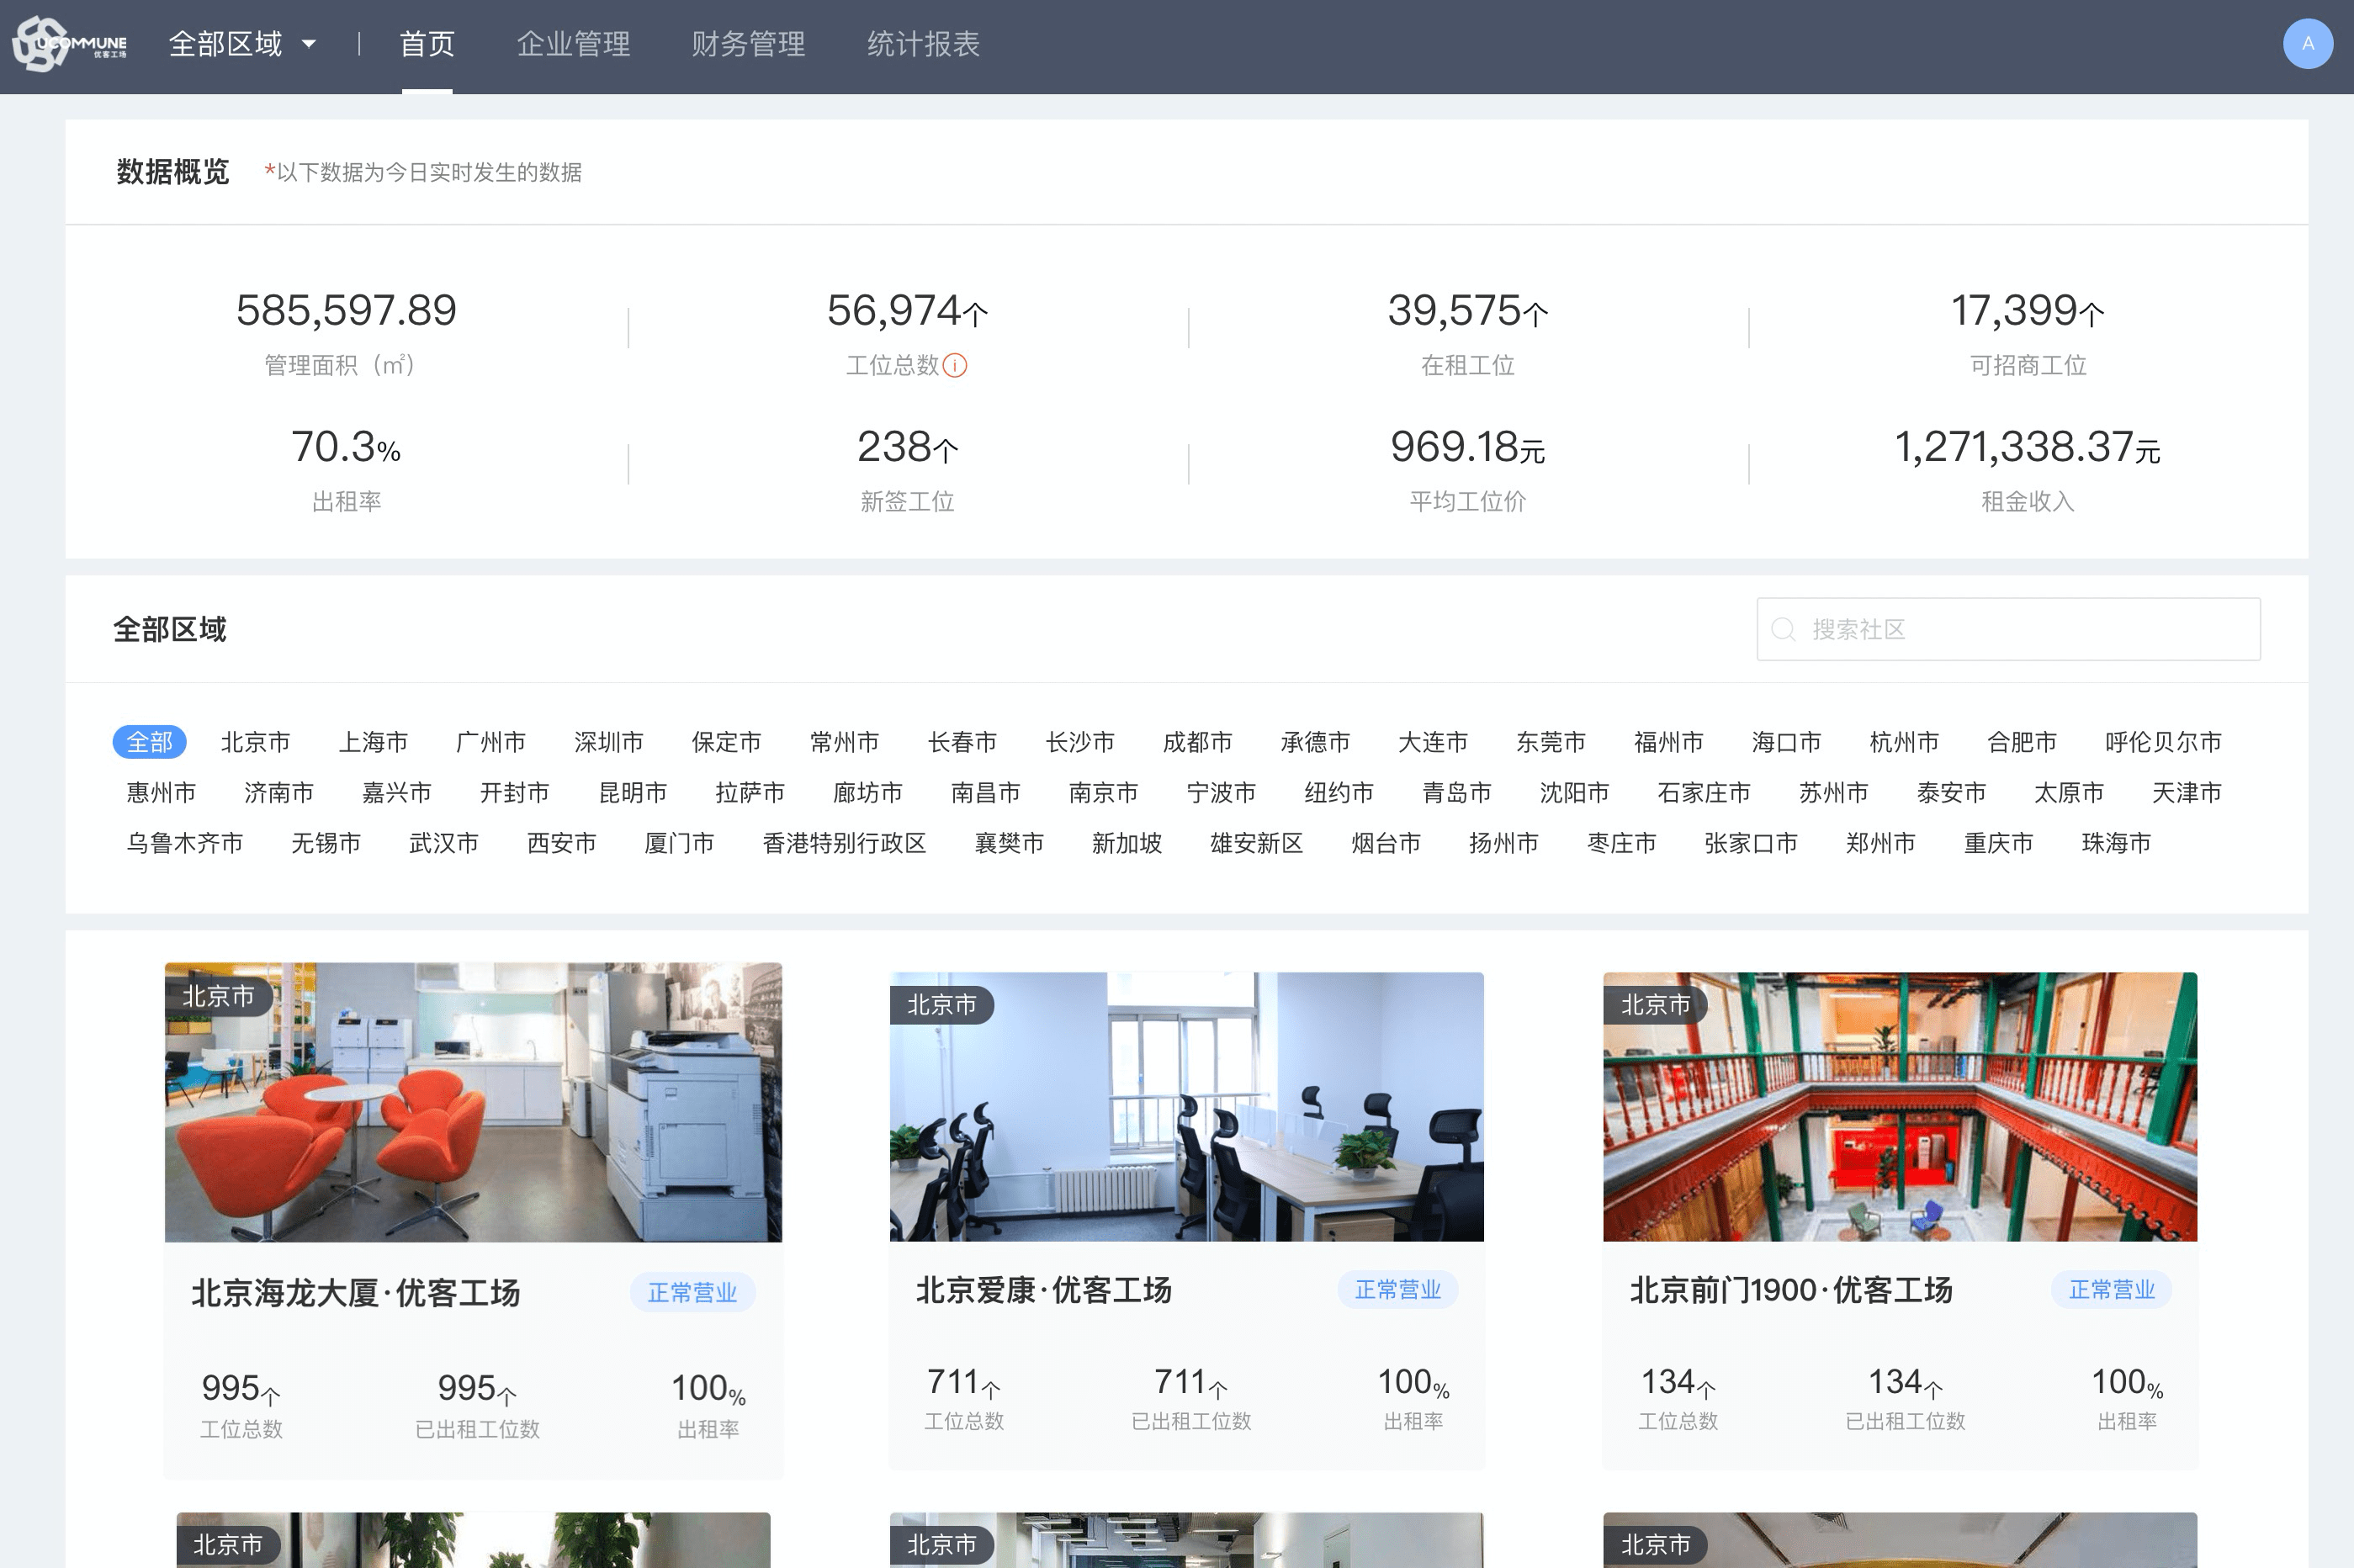Click 正常营业 badge on 北京海龙大厦 card
2354x1568 pixels.
(x=692, y=1293)
